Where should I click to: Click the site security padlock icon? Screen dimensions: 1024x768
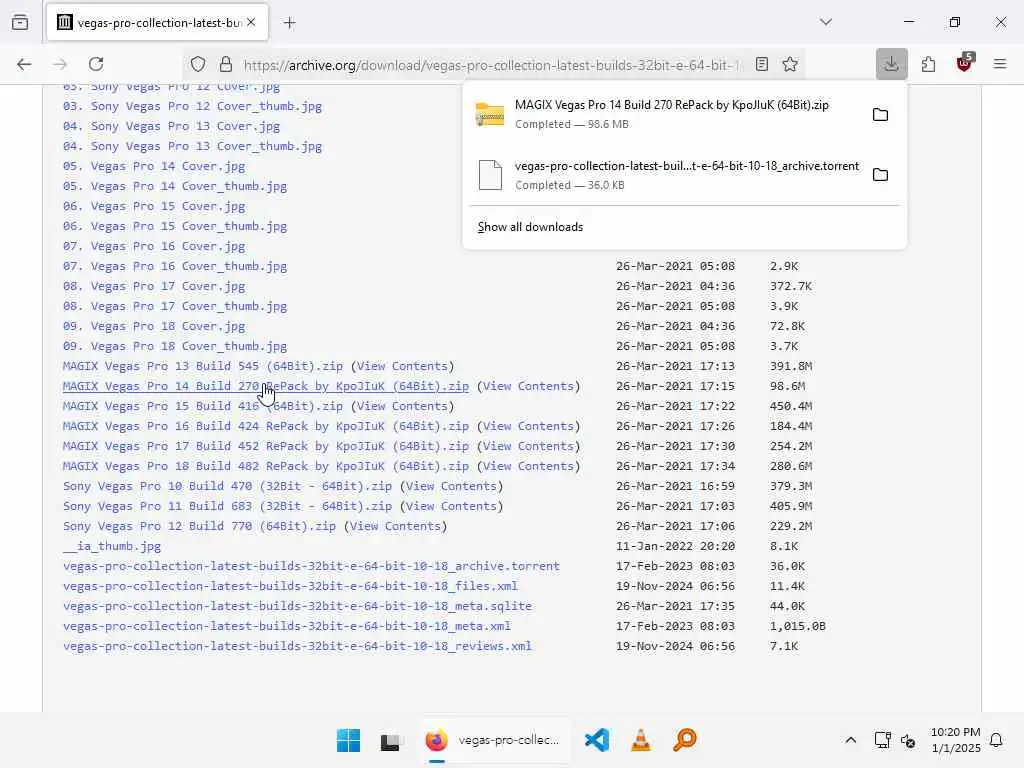pos(226,64)
